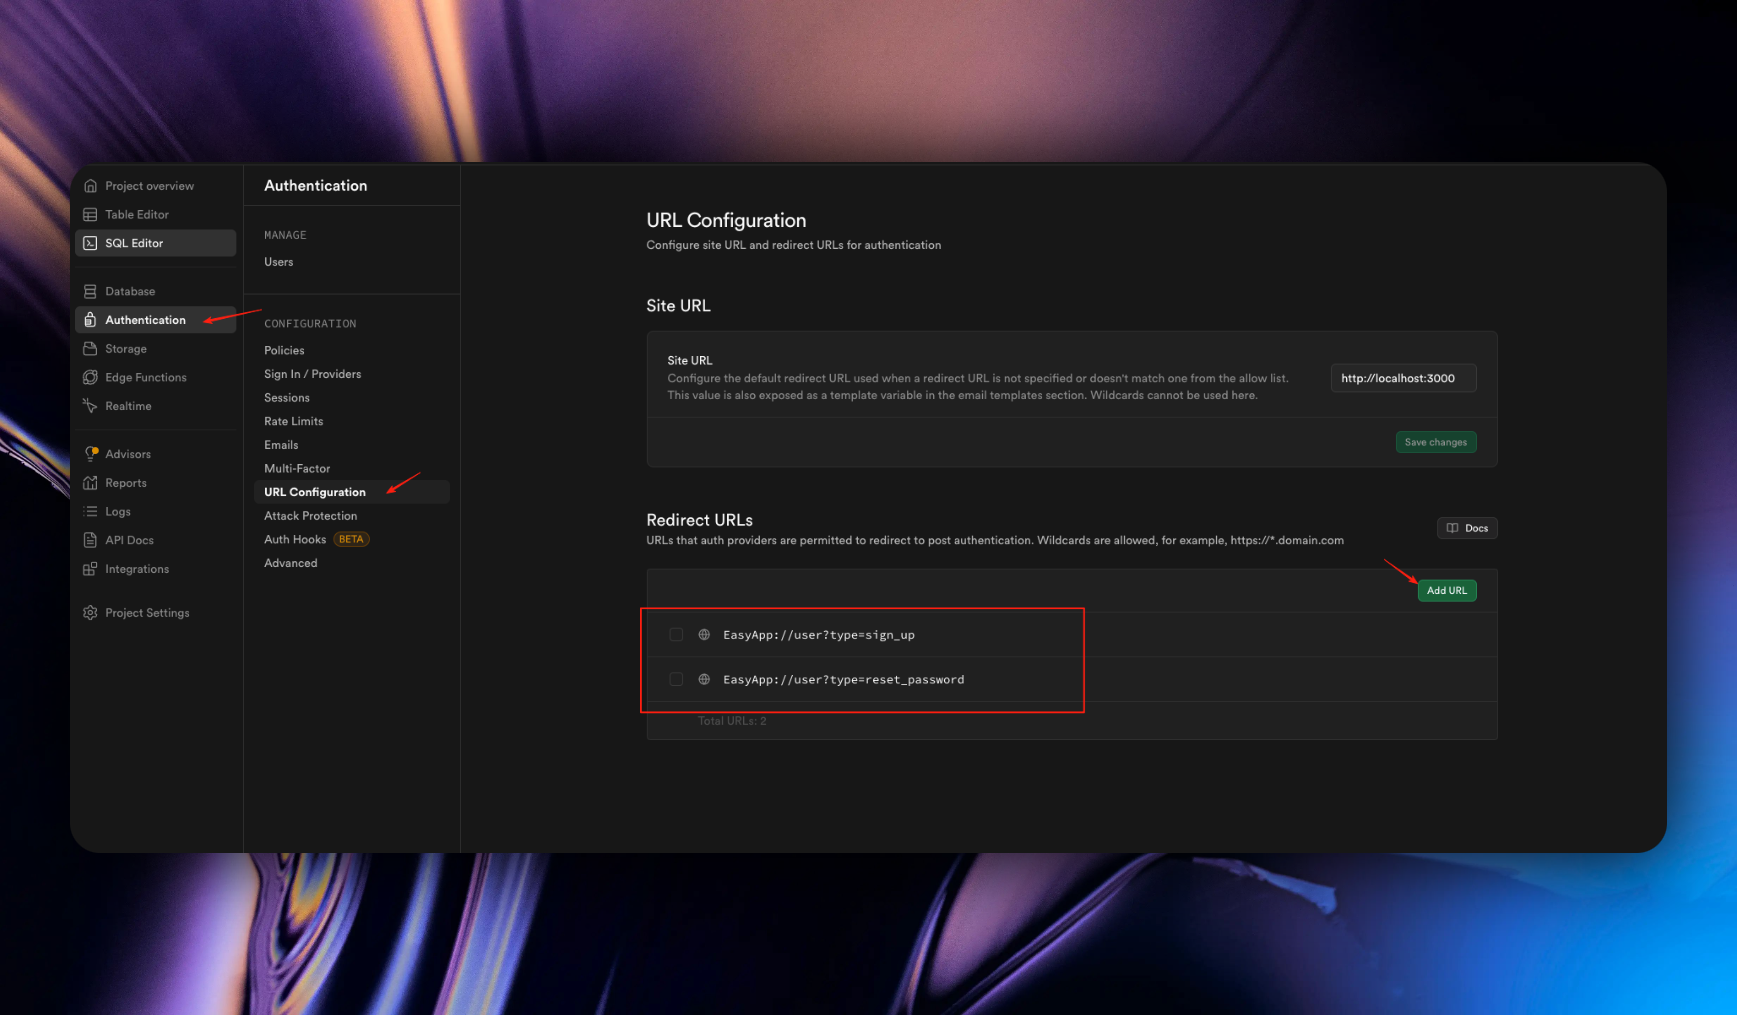Check the sign_up redirect URL checkbox

click(x=676, y=635)
